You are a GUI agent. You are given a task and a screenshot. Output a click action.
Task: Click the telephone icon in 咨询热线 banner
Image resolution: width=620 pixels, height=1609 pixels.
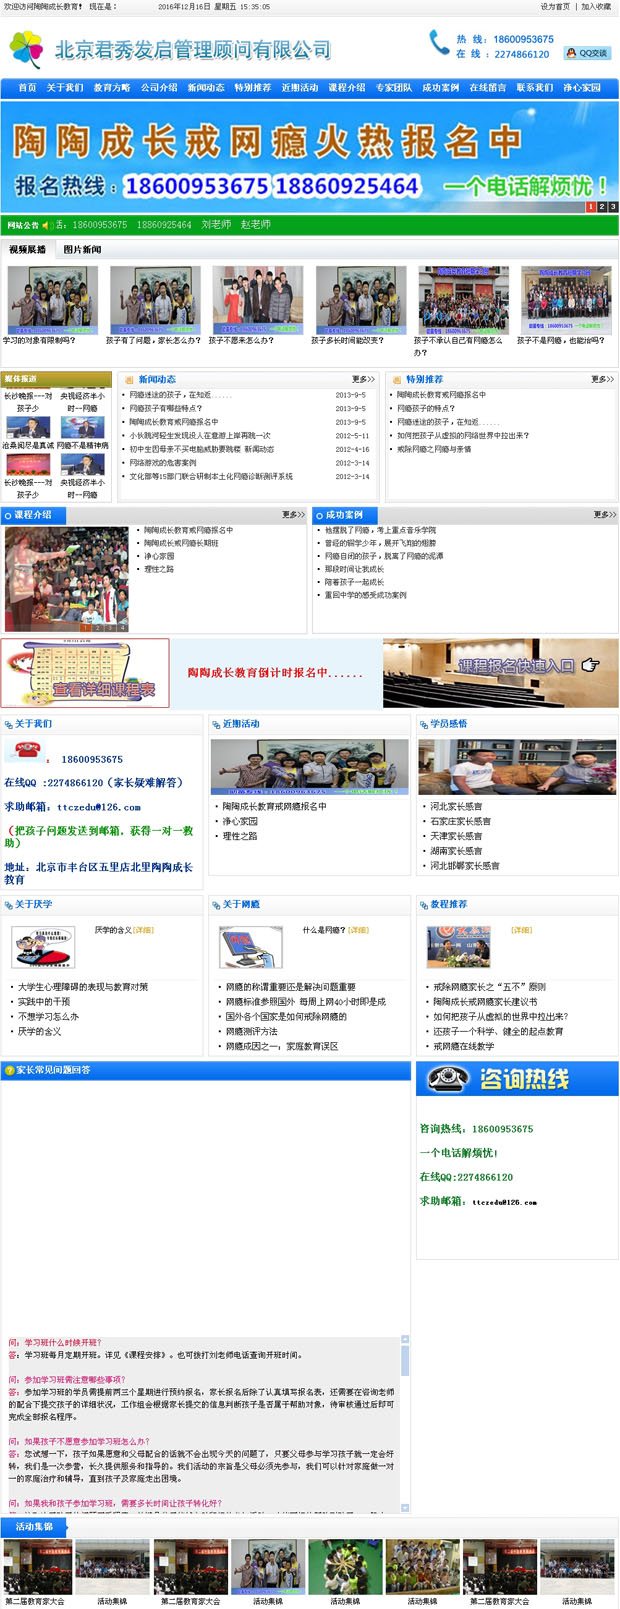448,1079
